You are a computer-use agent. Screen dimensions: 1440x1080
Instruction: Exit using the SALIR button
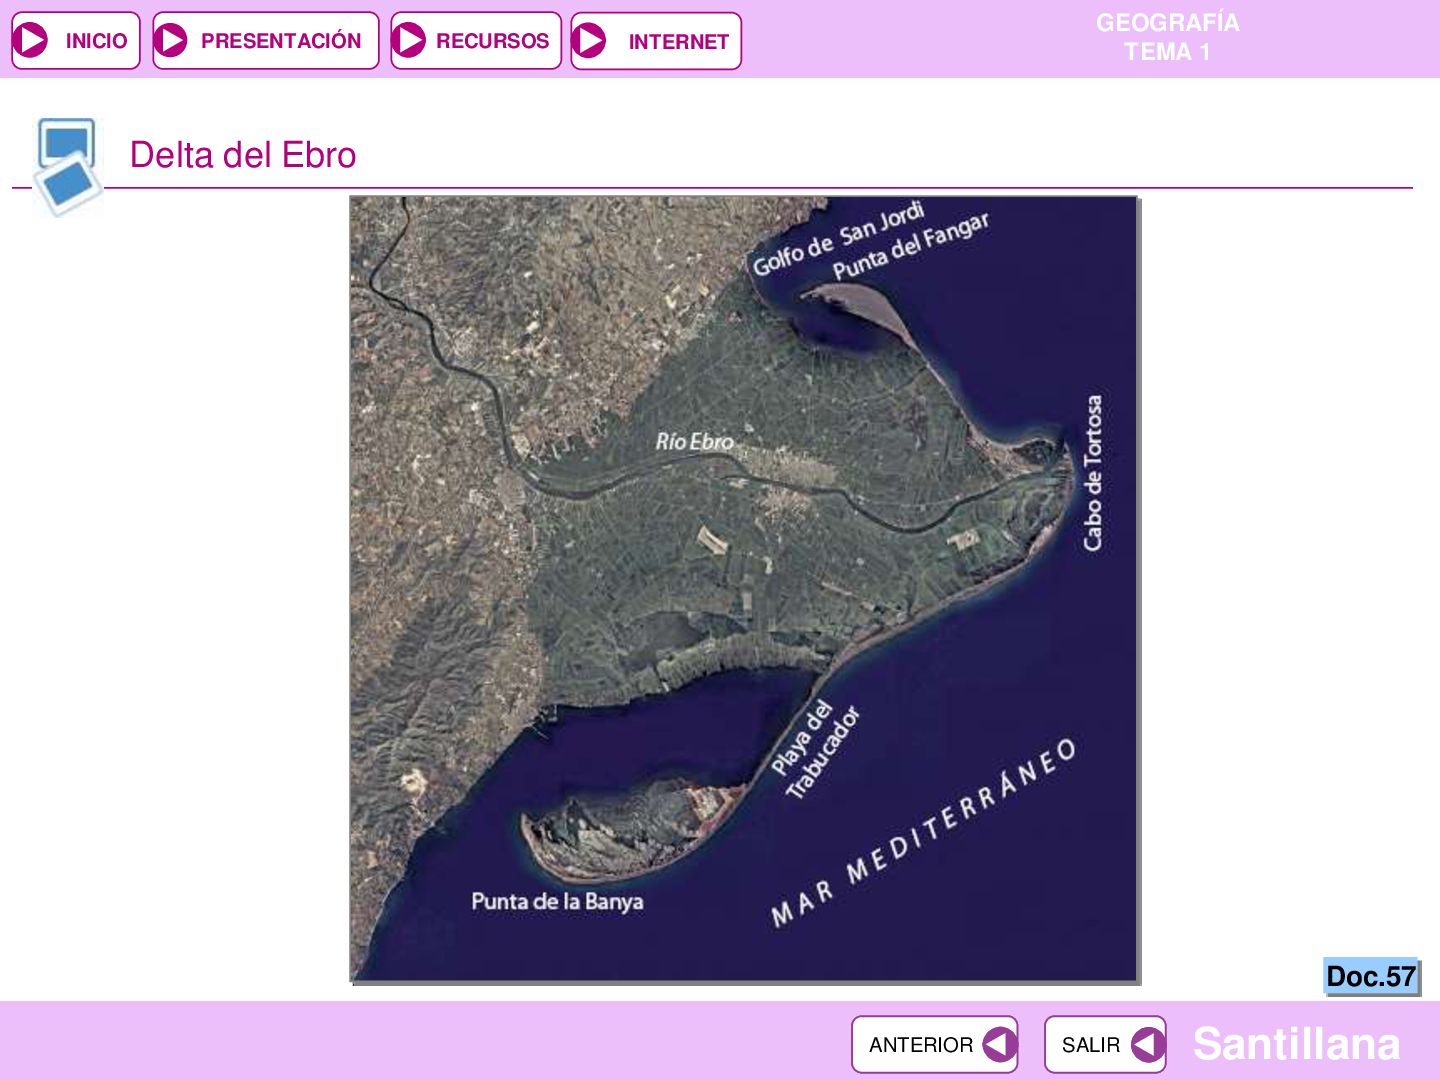[1105, 1045]
